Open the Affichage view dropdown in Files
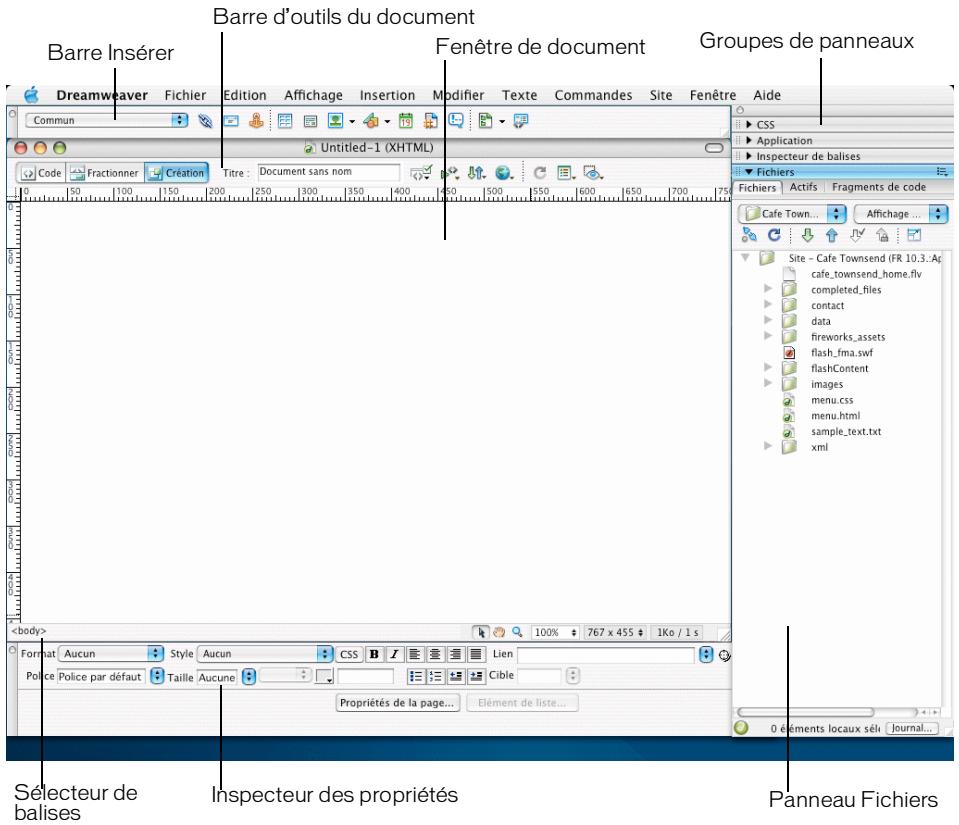 900,213
